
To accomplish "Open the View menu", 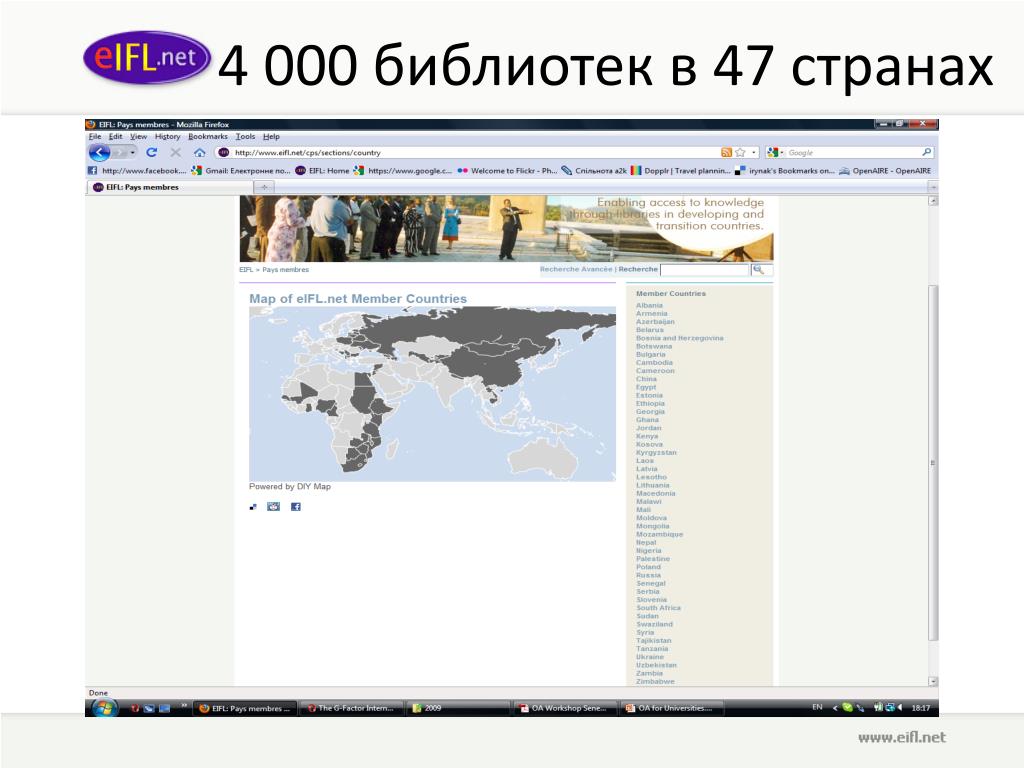I will (138, 136).
